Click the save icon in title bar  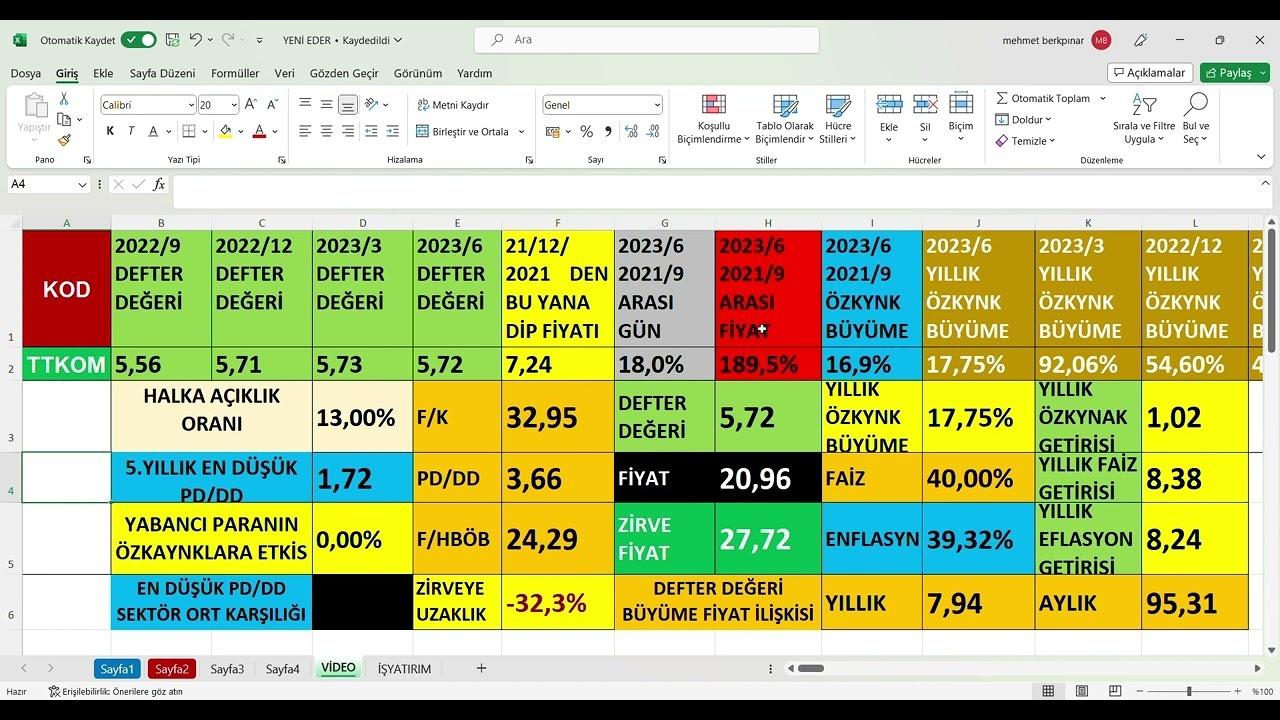click(x=172, y=40)
